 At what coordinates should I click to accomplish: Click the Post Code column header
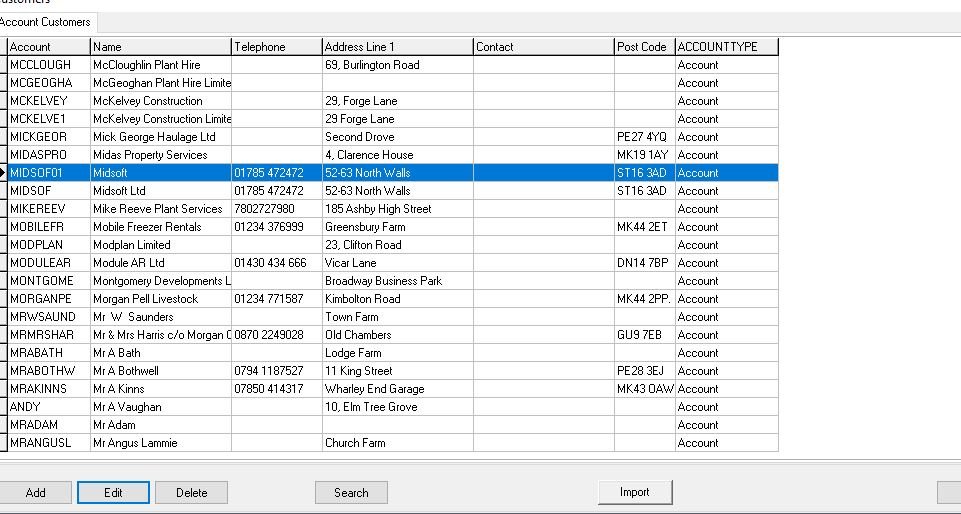645,47
